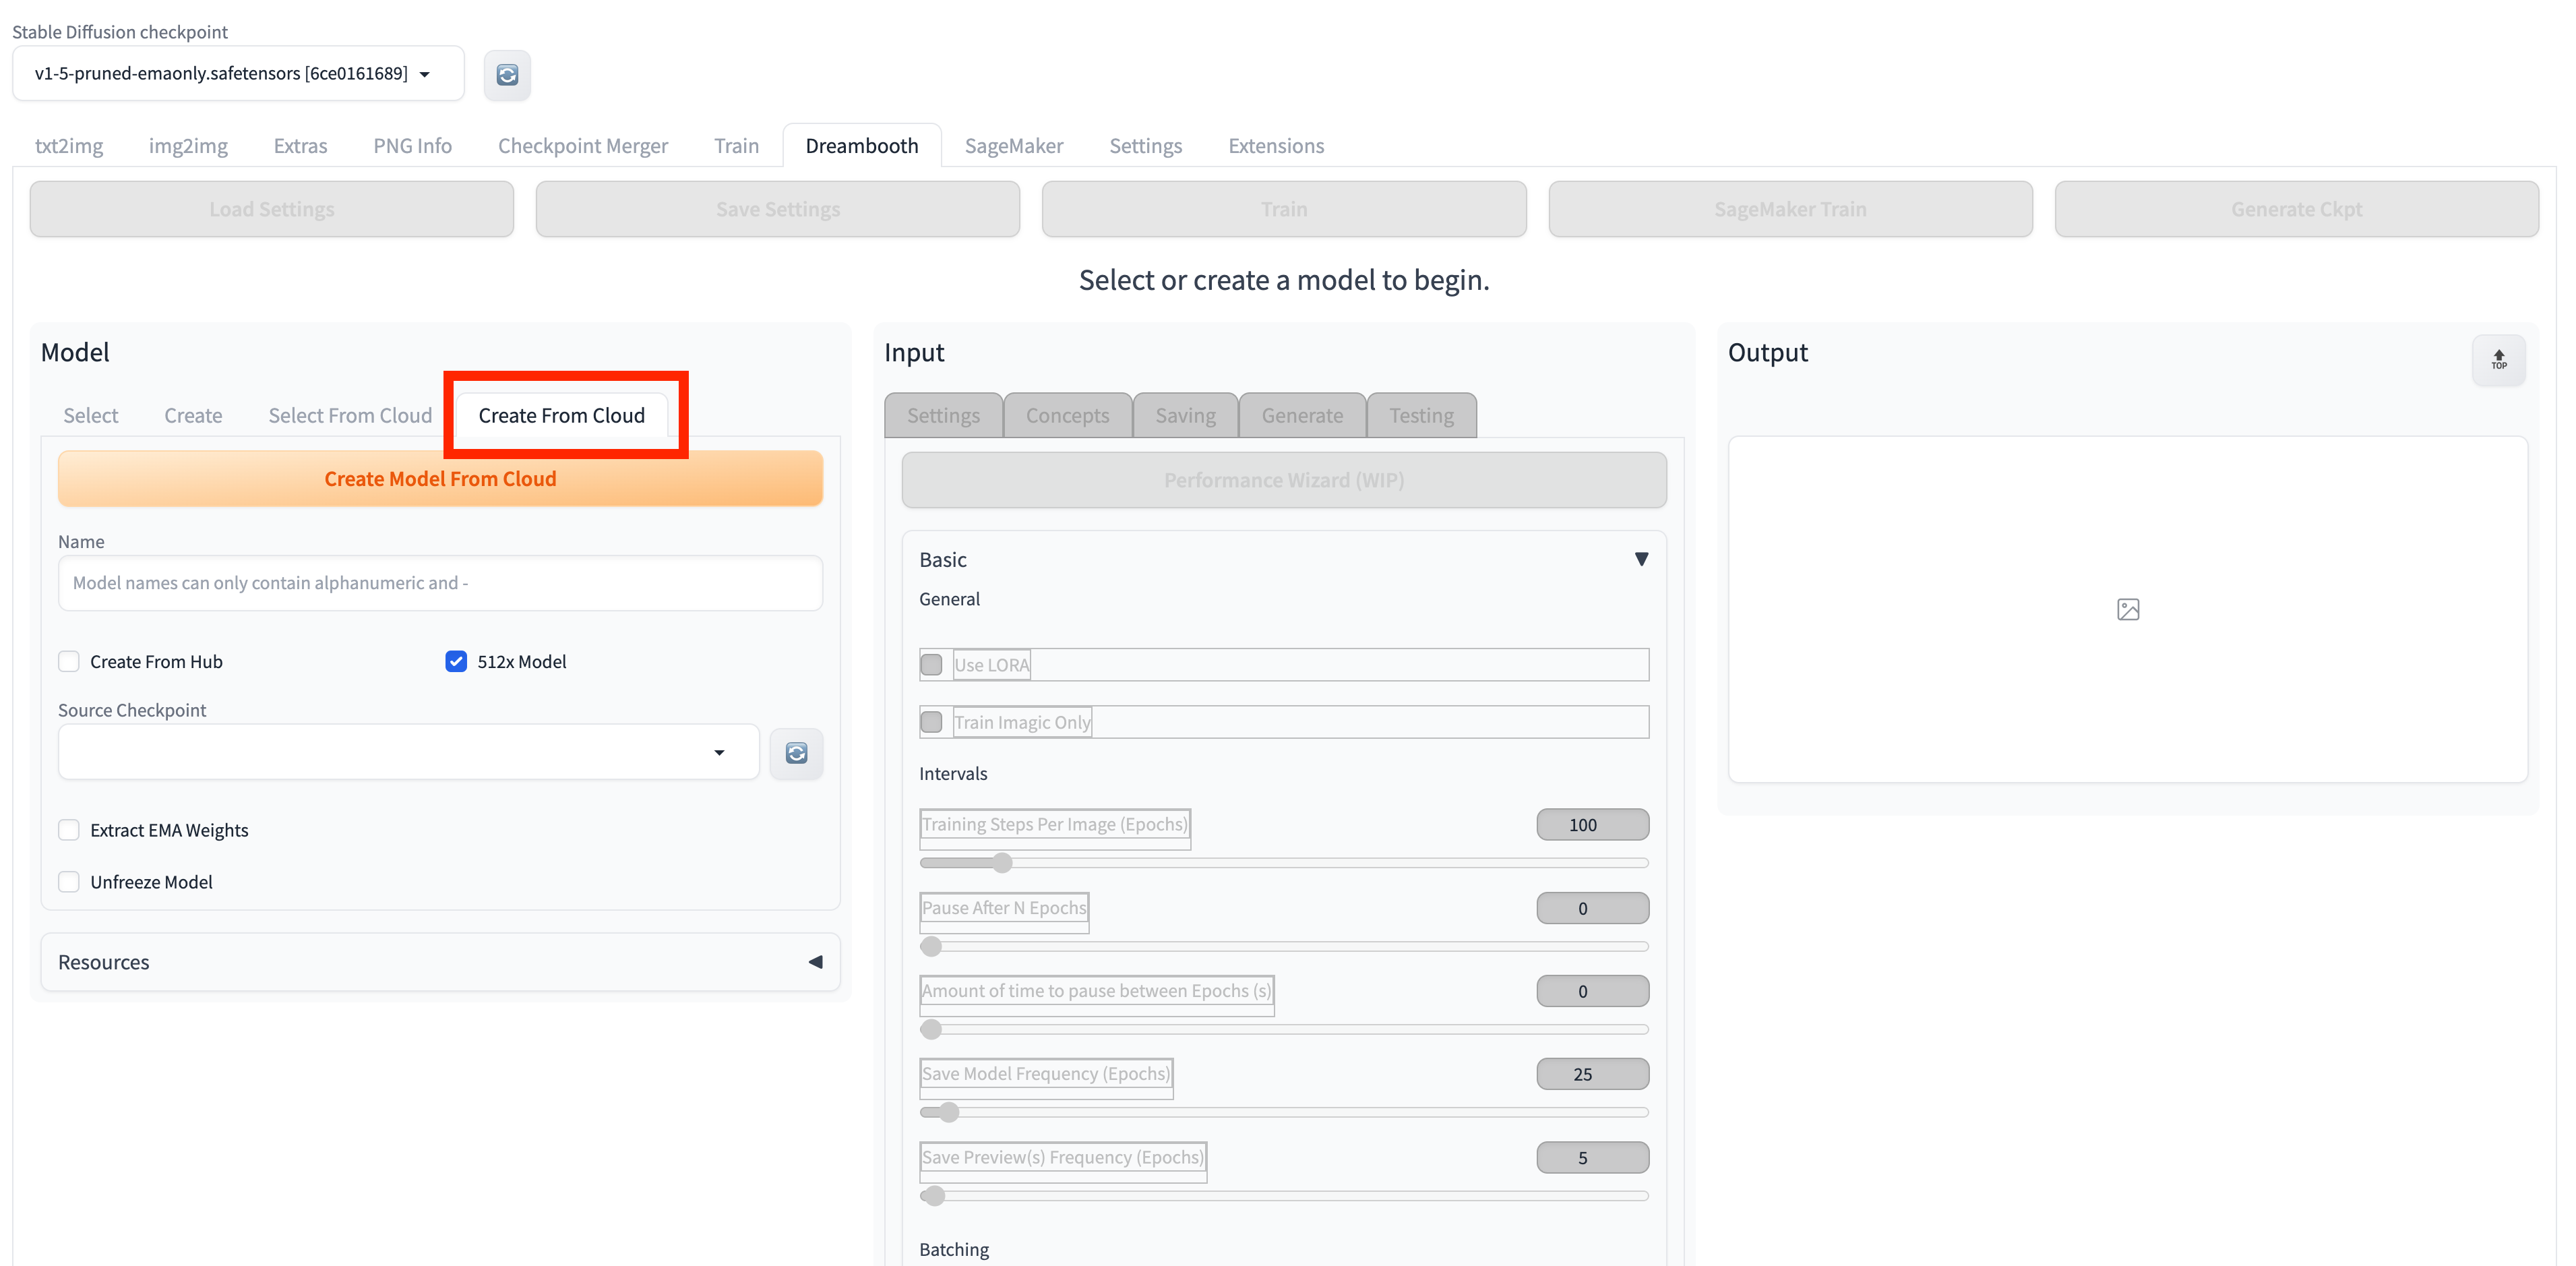Click into the model Name field

click(440, 583)
